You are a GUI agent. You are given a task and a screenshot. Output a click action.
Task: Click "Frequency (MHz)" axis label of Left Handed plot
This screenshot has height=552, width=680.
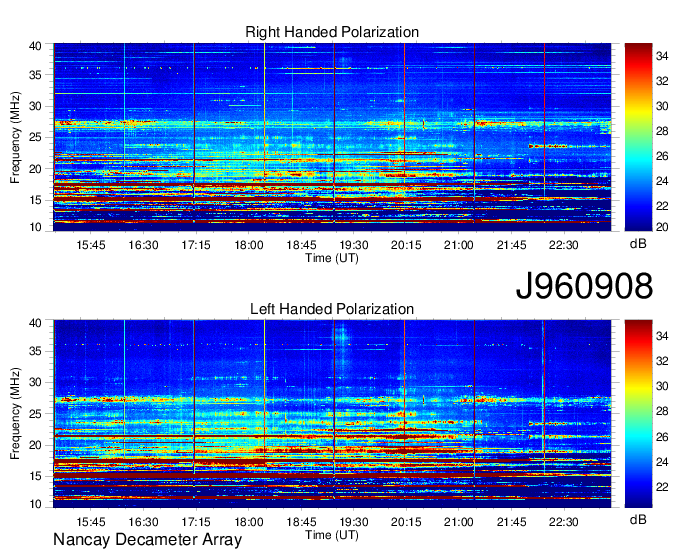15,414
